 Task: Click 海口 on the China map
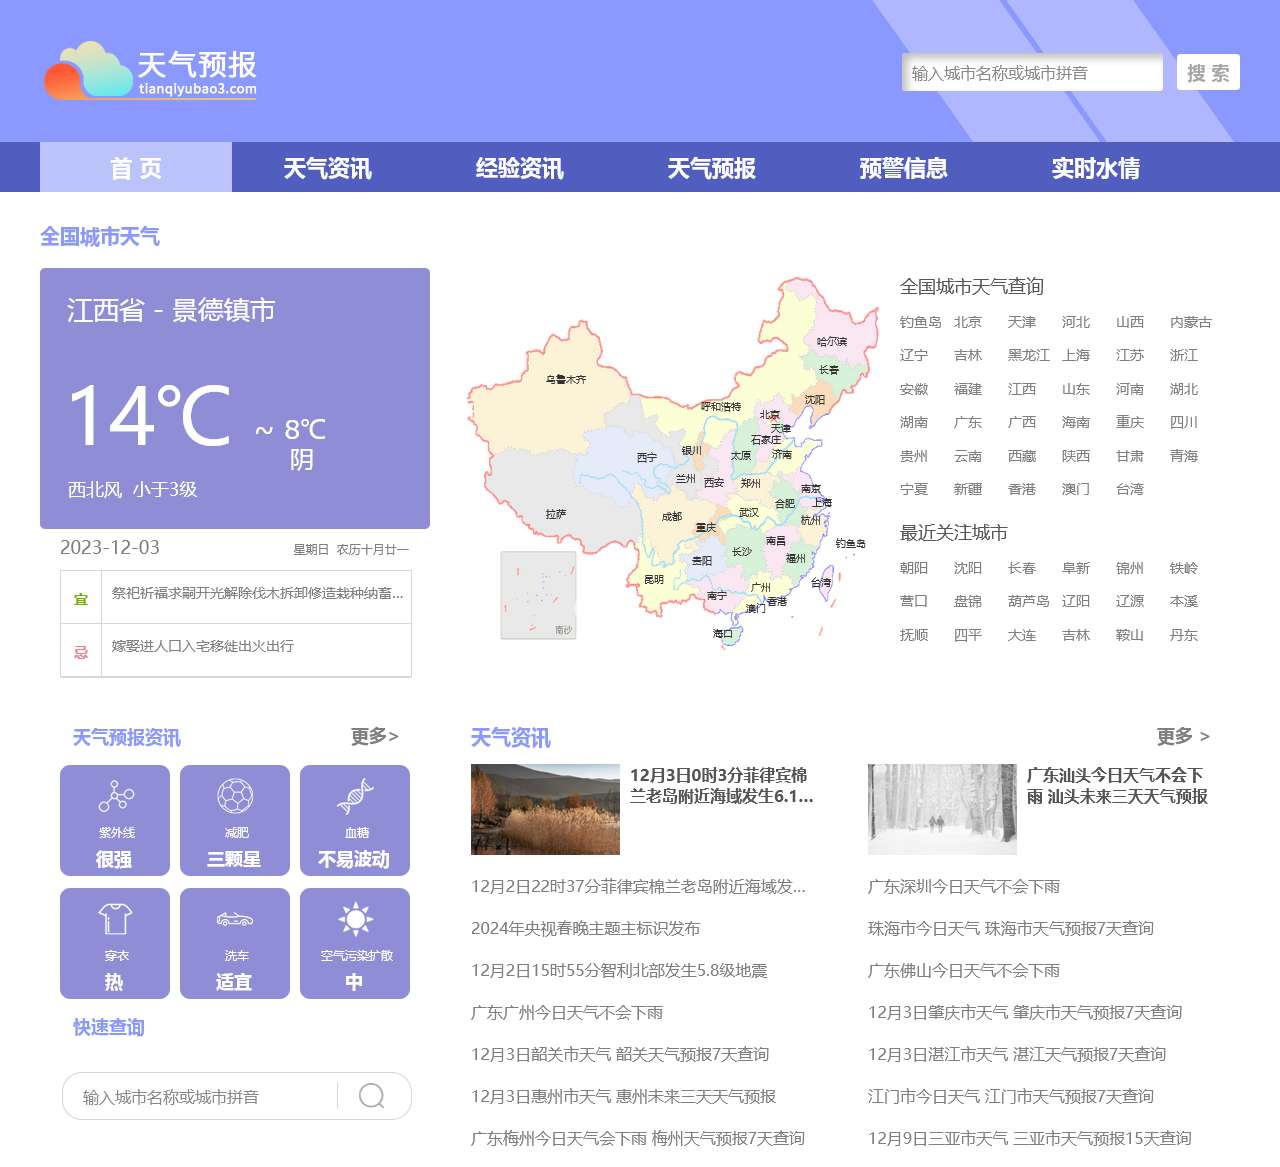723,633
